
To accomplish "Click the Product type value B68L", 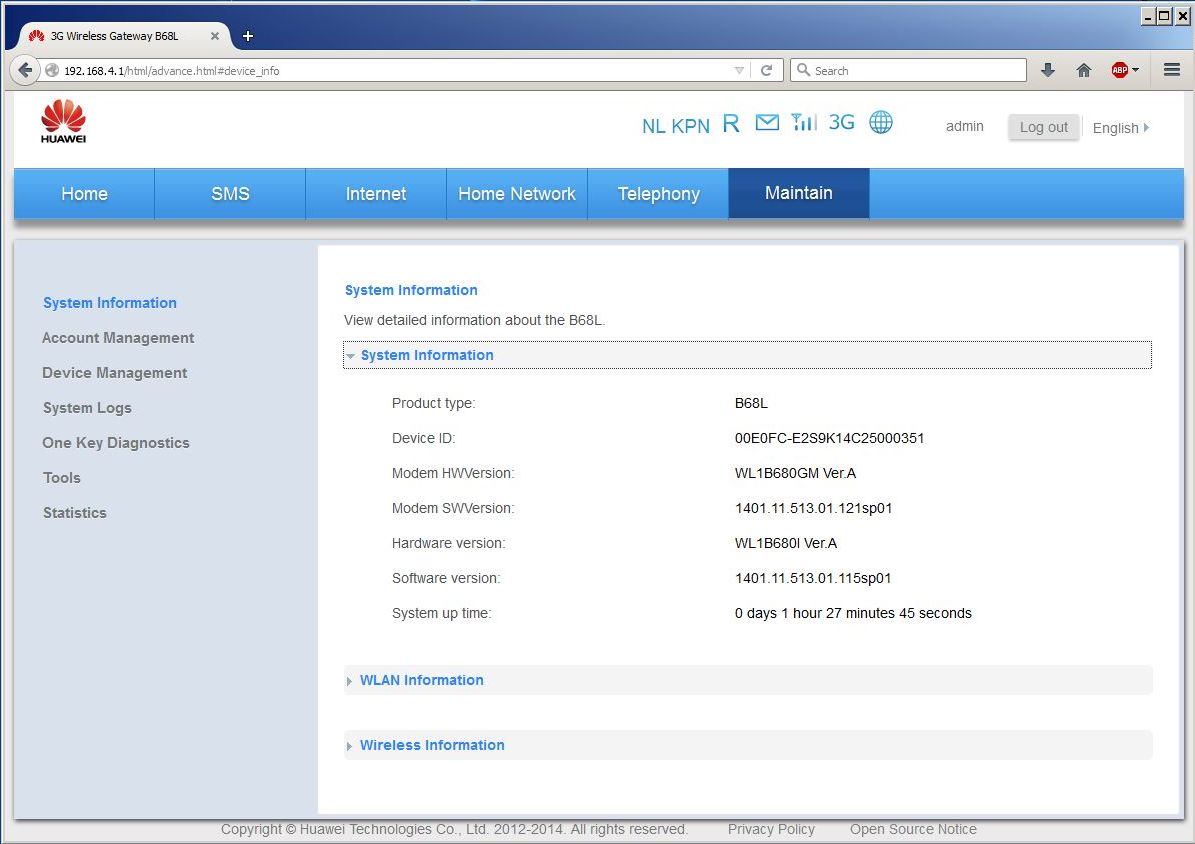I will (x=751, y=403).
